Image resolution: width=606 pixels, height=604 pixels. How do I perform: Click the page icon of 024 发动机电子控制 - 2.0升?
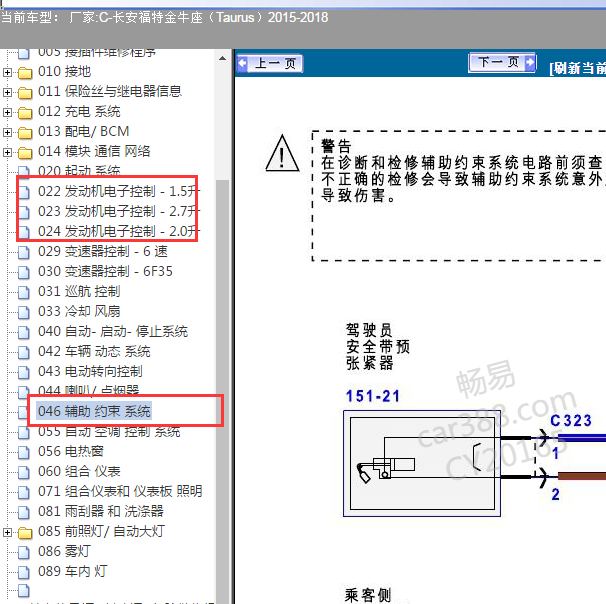(x=24, y=232)
